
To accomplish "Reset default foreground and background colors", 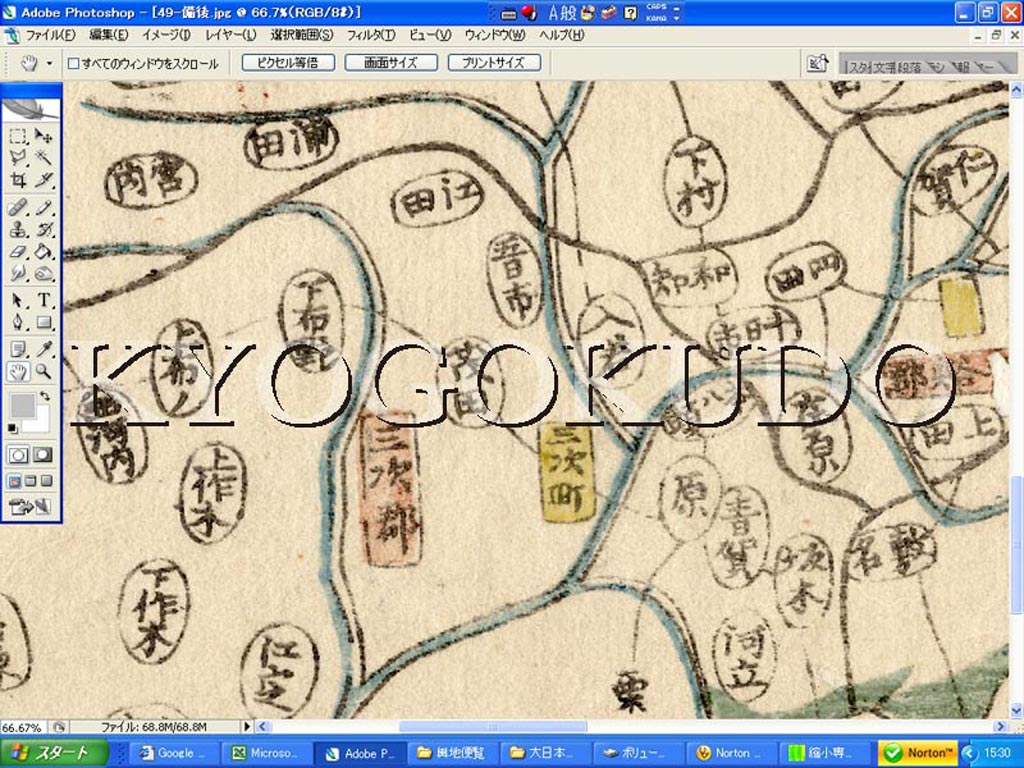I will point(12,428).
